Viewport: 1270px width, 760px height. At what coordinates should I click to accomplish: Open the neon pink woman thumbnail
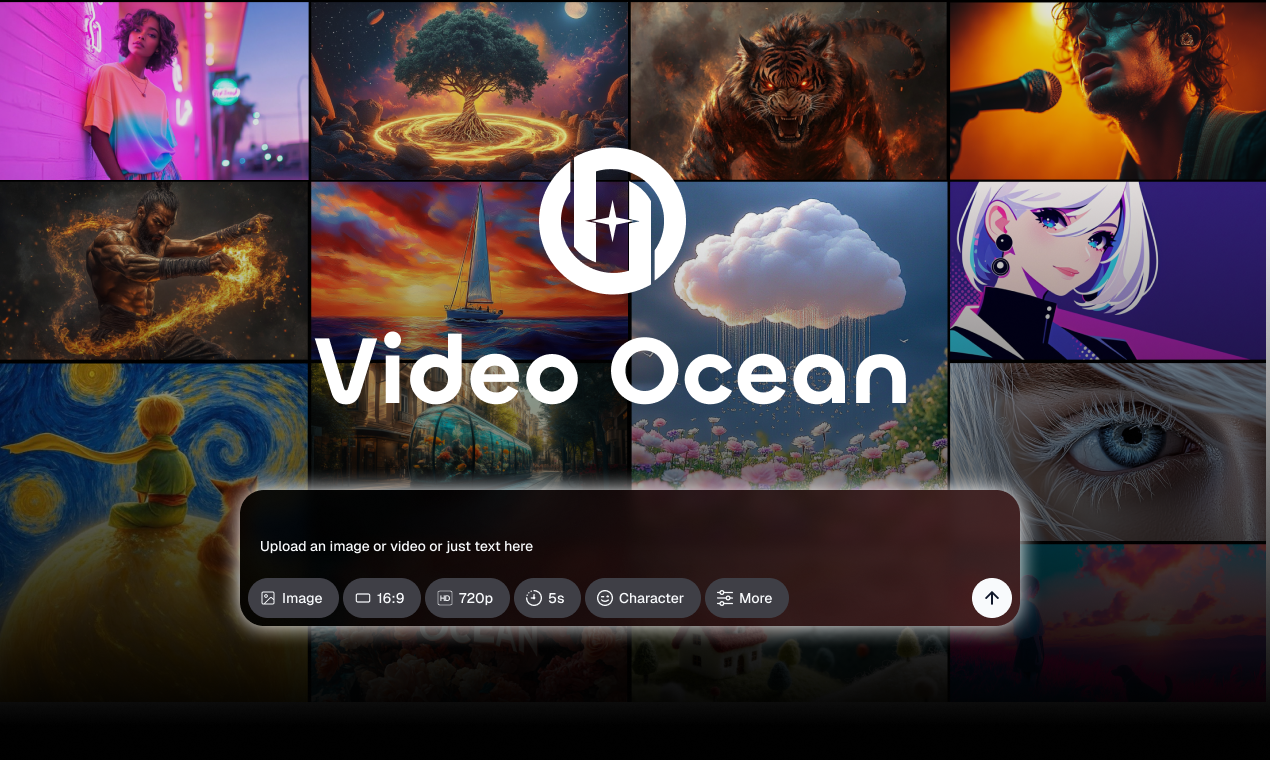click(154, 90)
